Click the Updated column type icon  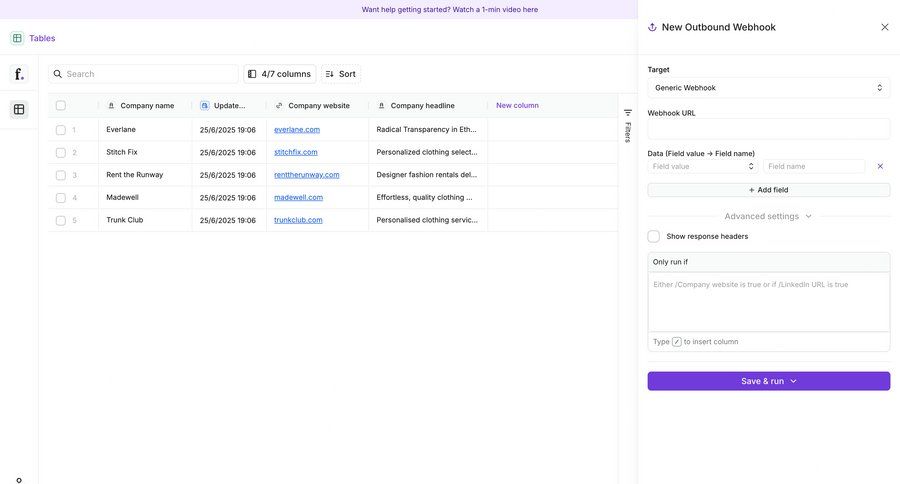click(x=205, y=106)
